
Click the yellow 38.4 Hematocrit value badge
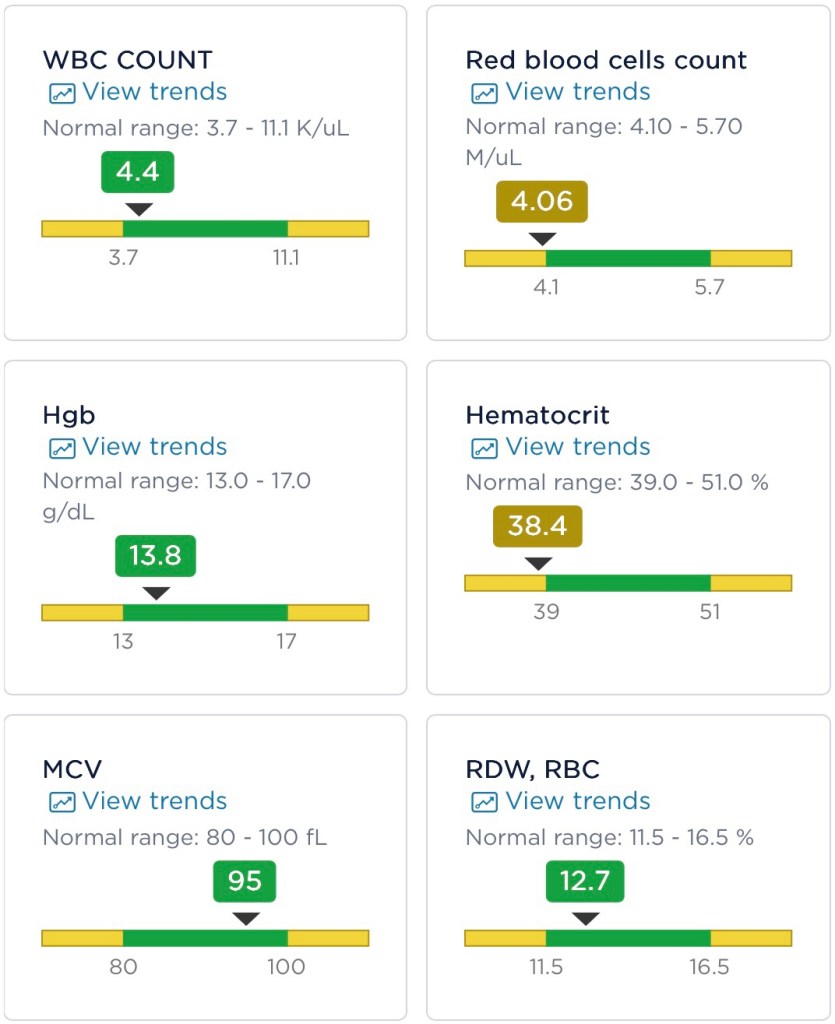537,526
